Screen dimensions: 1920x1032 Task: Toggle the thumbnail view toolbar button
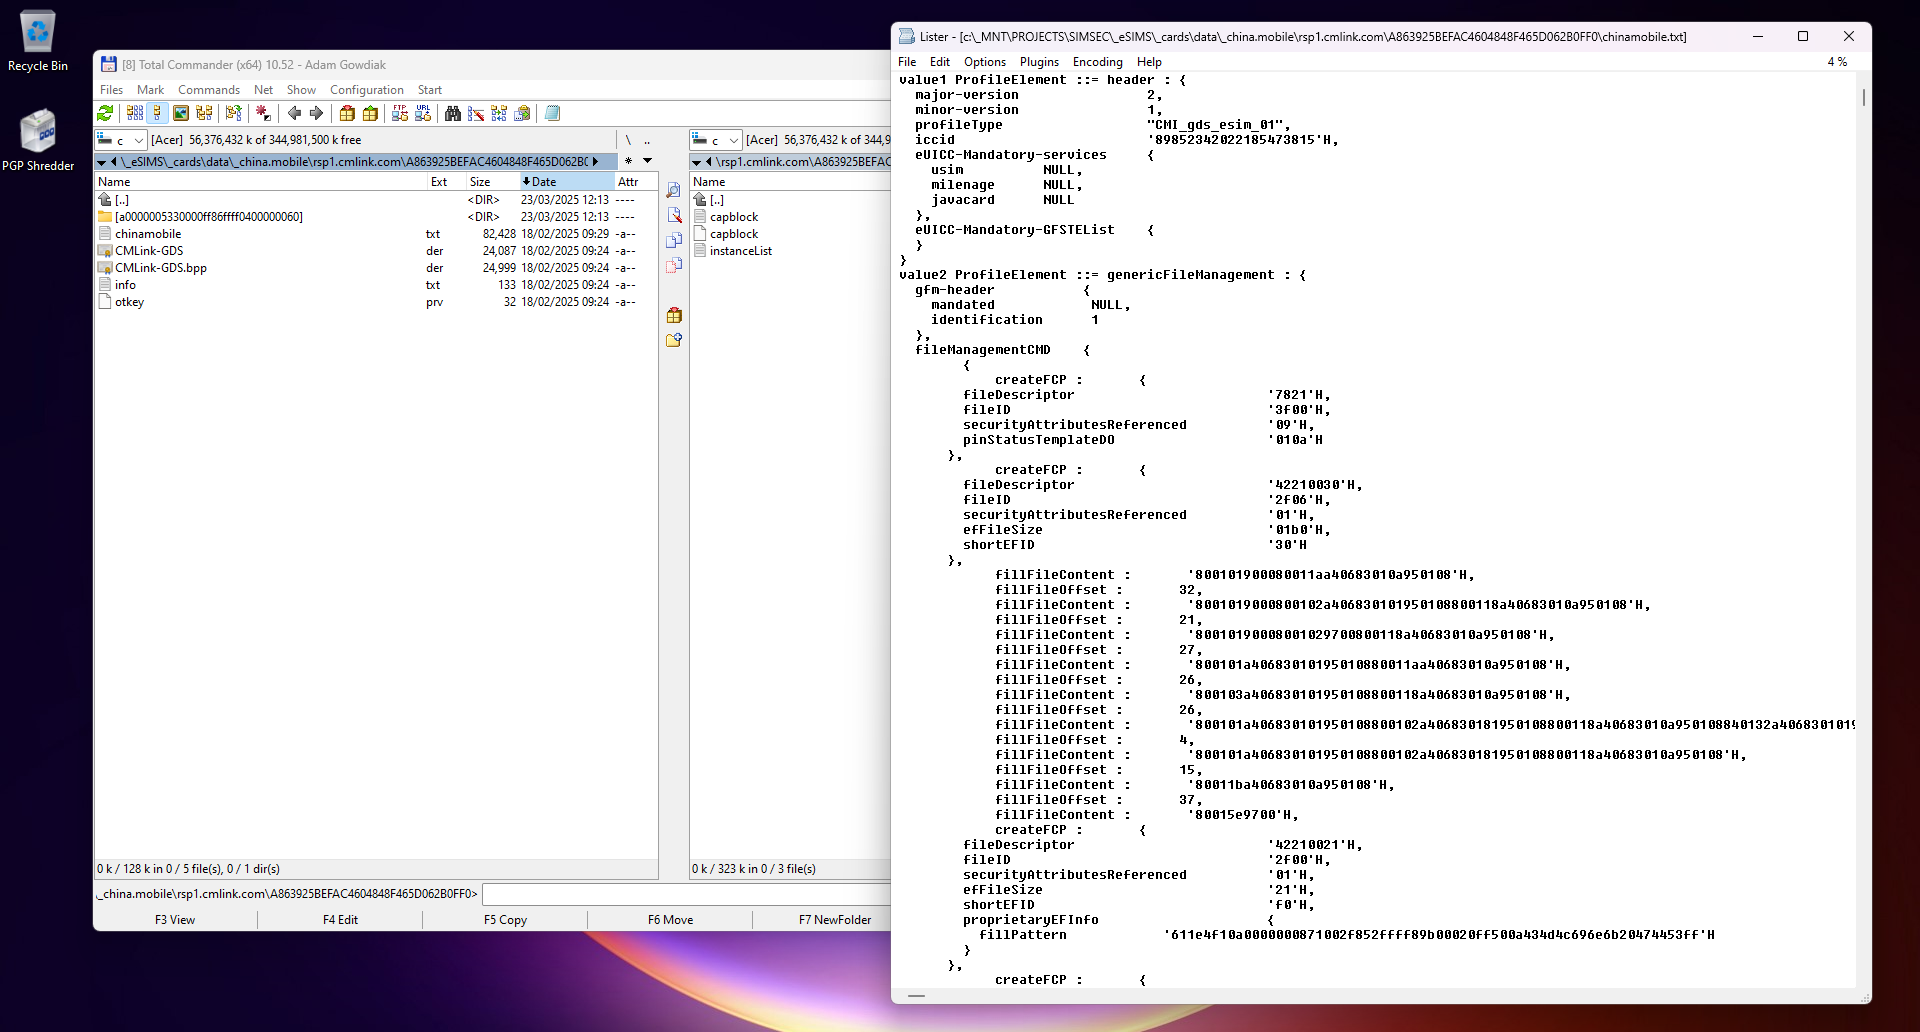[x=181, y=114]
